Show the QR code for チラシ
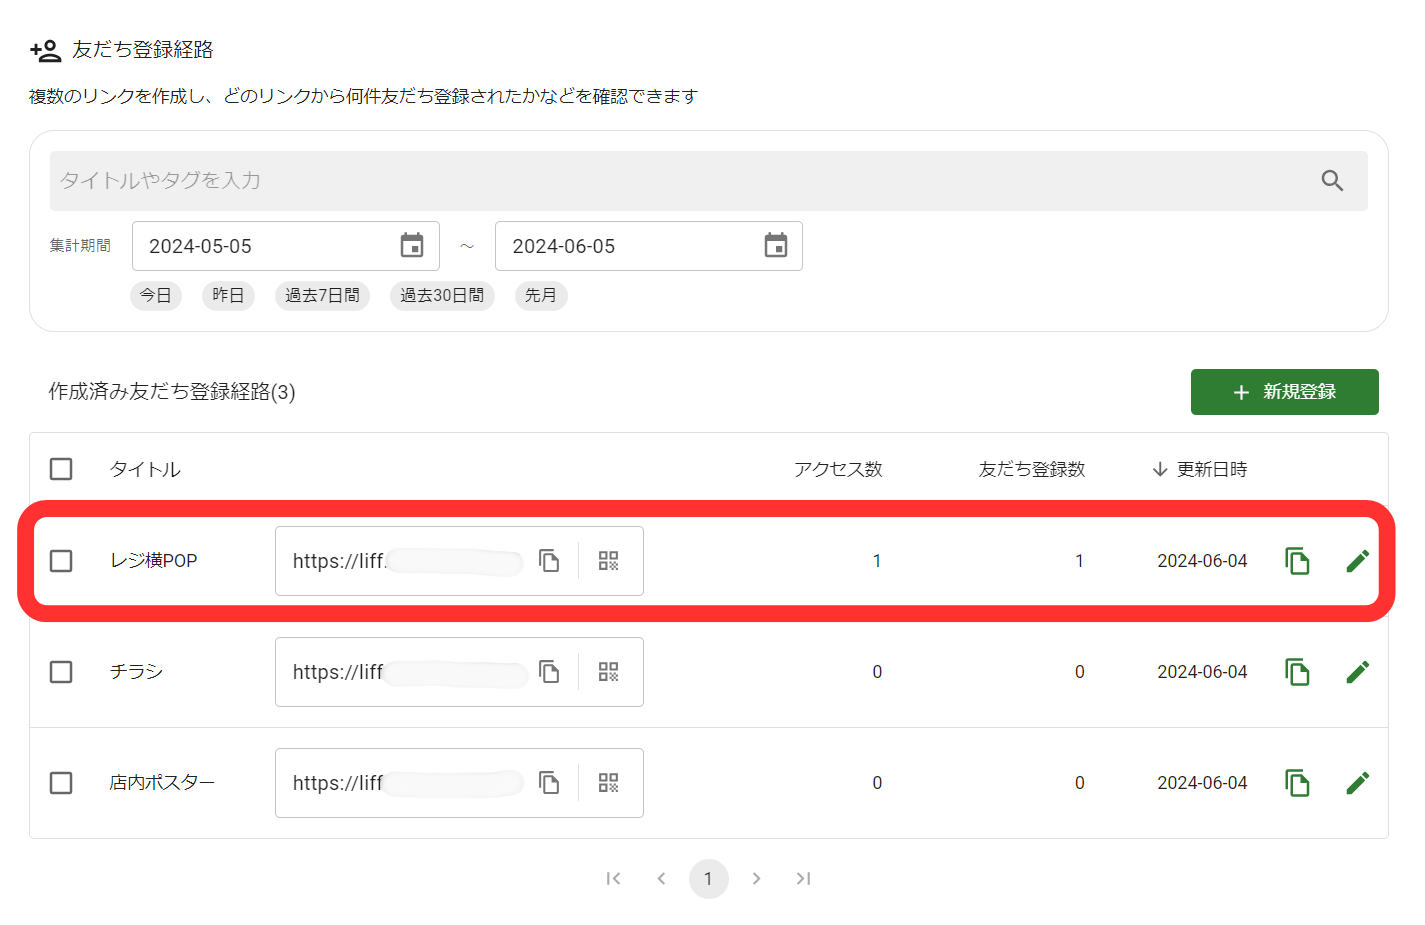 [x=608, y=672]
